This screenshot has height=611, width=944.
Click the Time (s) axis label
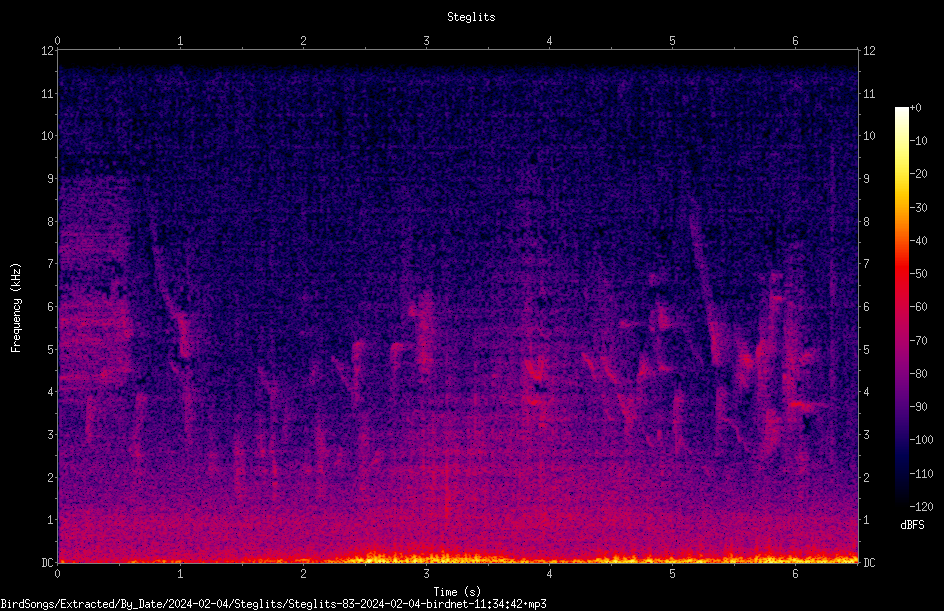457,592
